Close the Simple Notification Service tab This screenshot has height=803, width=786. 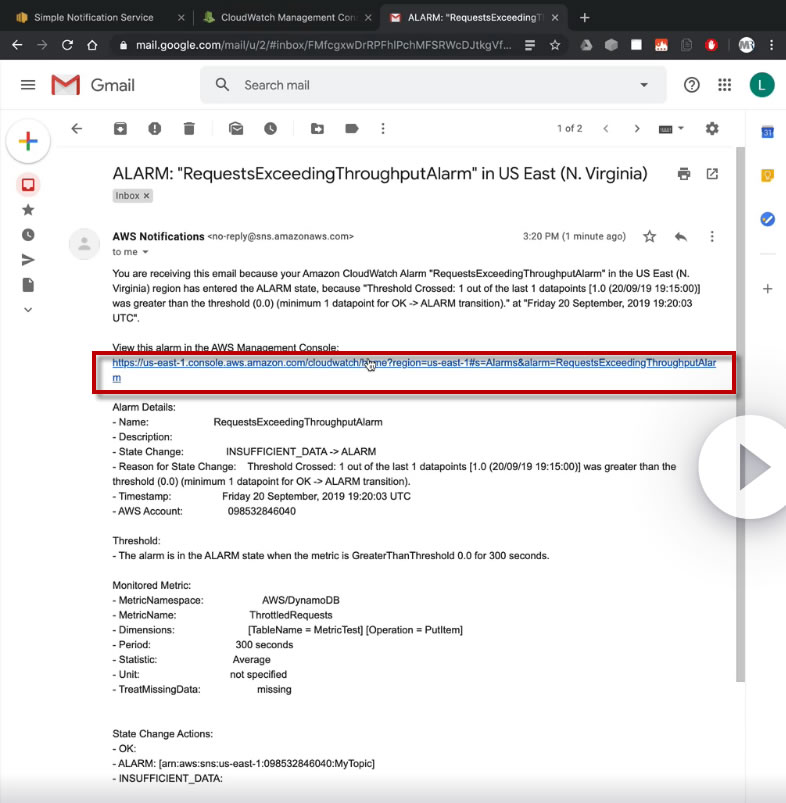coord(181,17)
